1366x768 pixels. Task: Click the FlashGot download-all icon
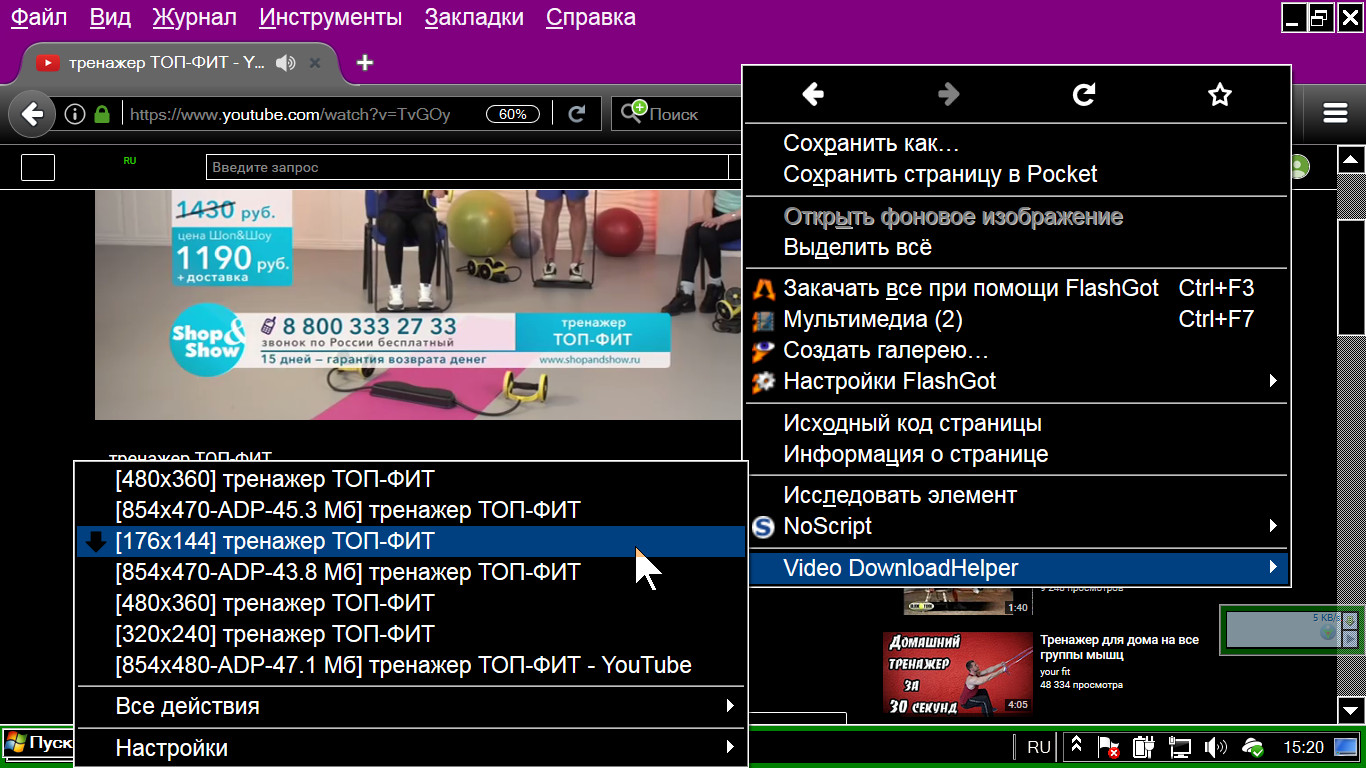[x=764, y=289]
